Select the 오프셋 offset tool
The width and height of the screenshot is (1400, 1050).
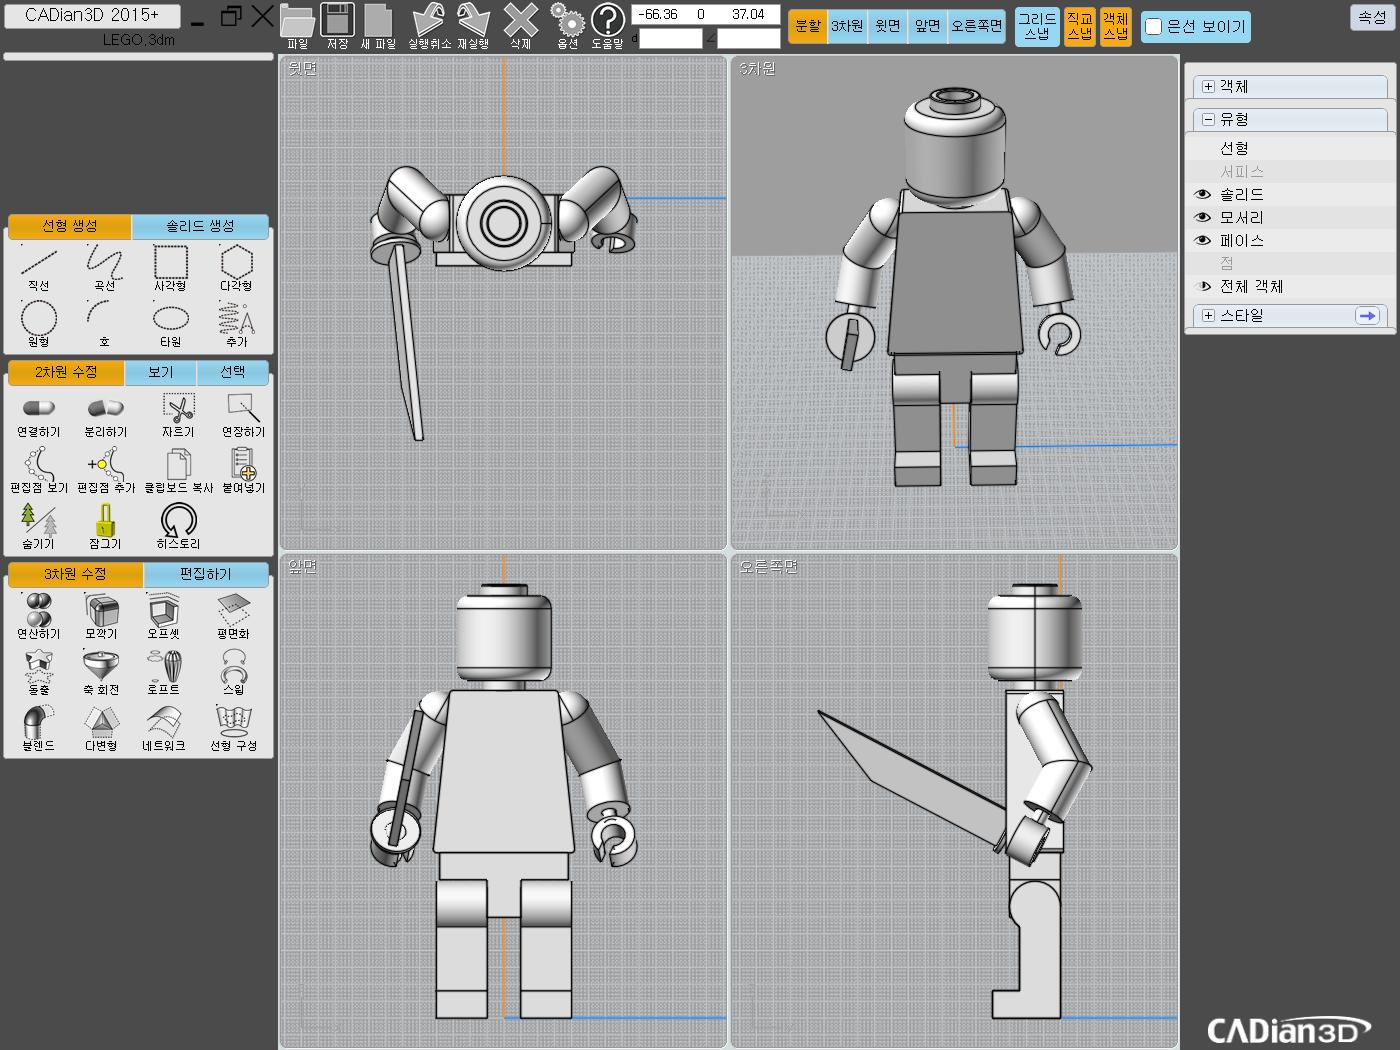pos(164,614)
